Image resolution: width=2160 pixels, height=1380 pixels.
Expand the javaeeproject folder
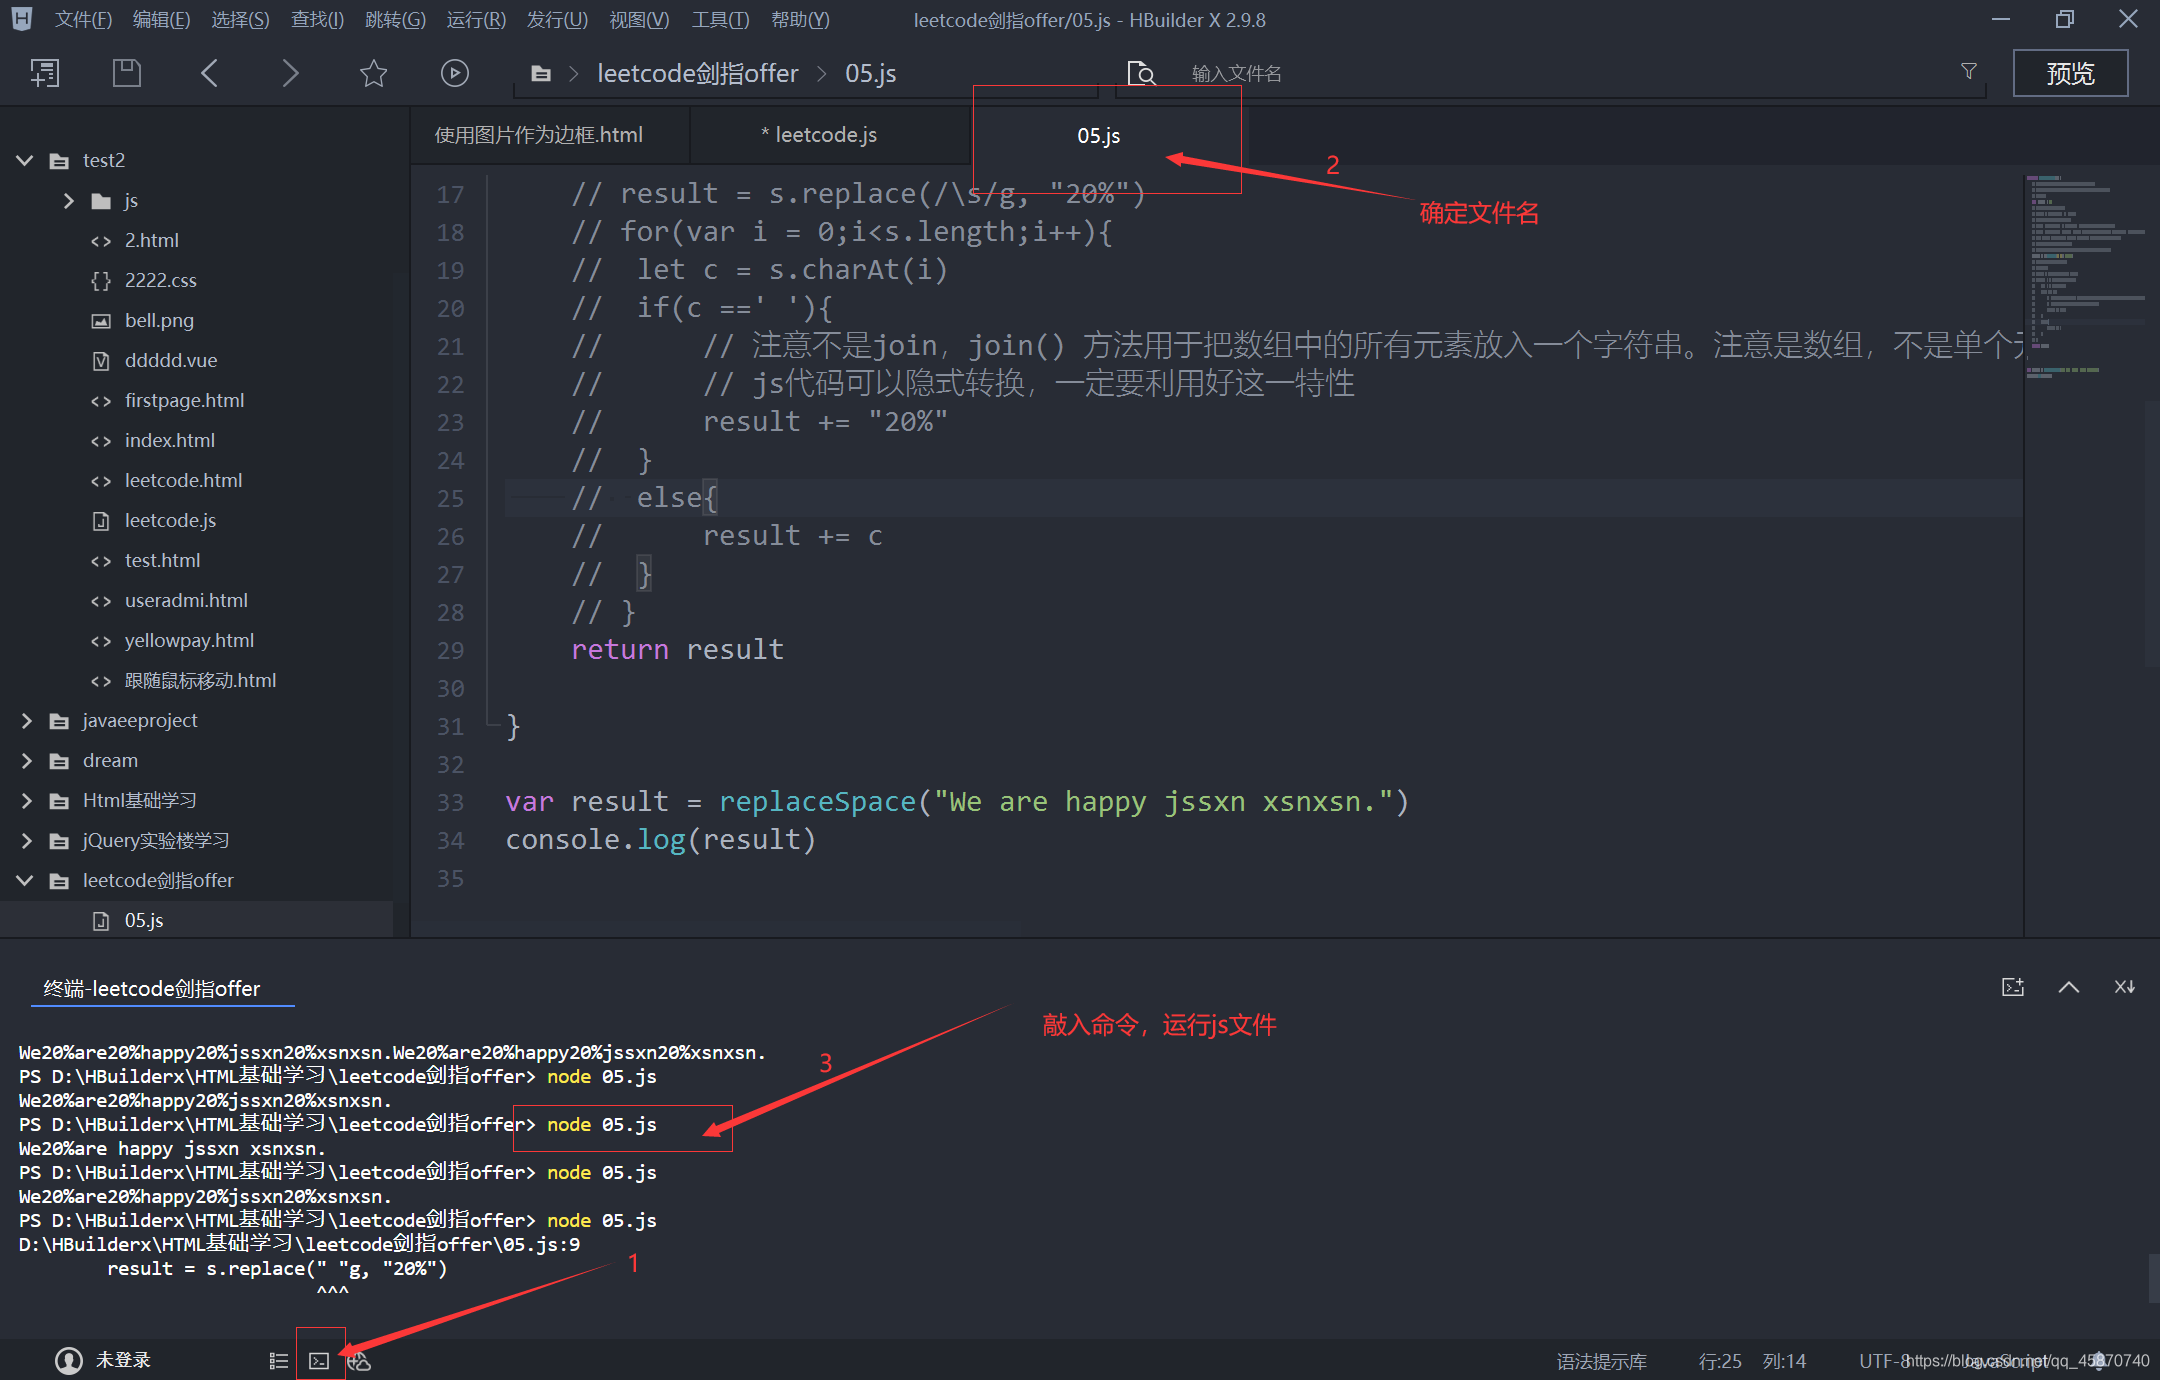point(27,721)
